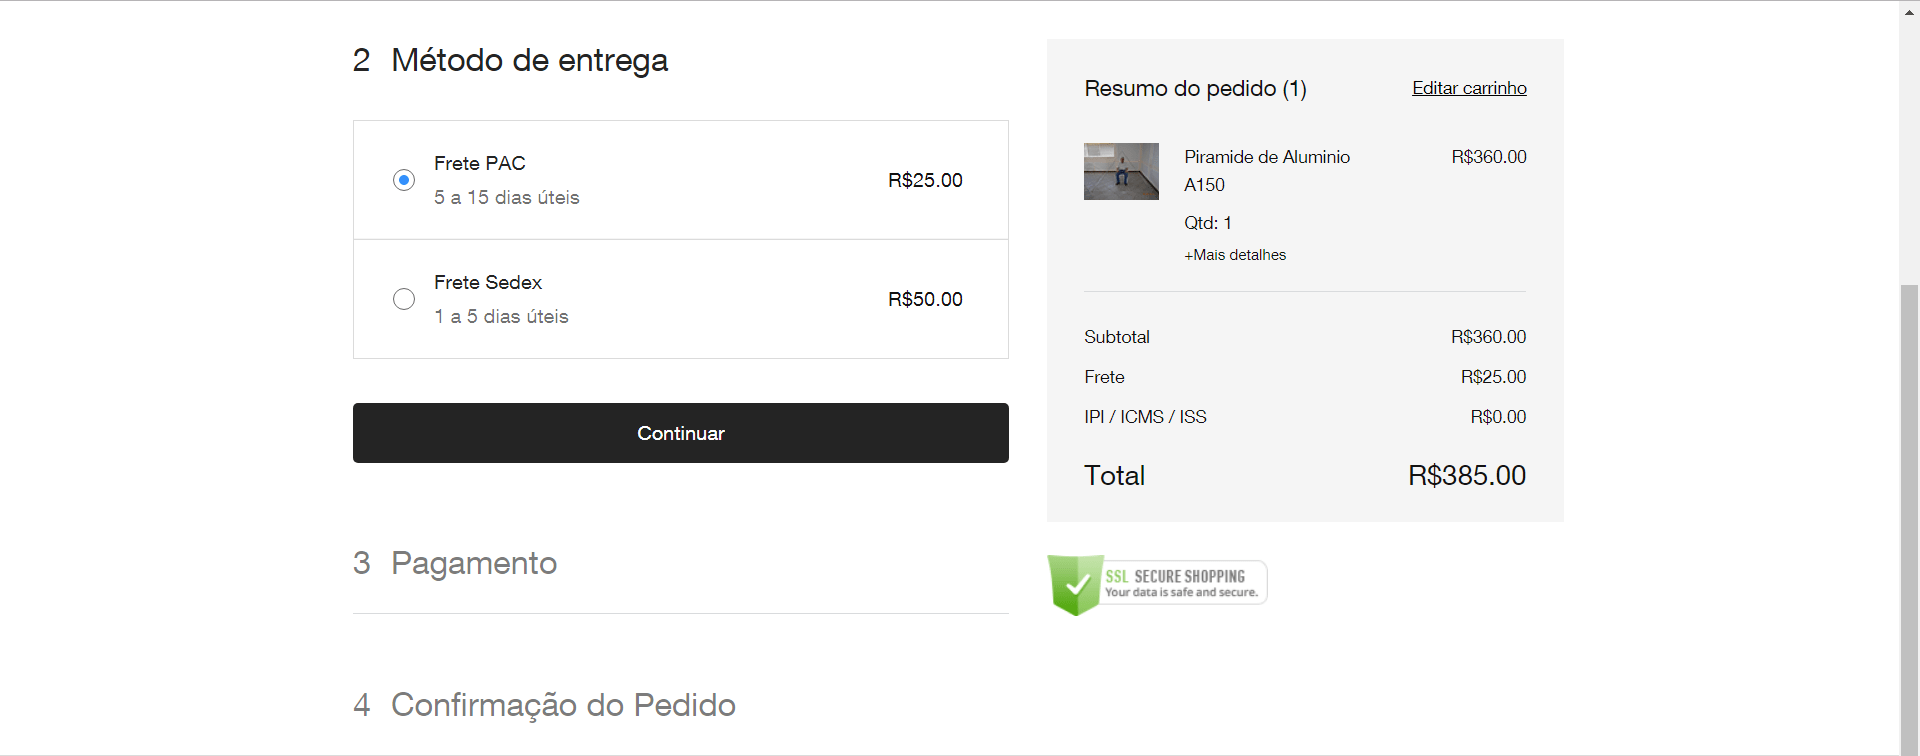Click the Frete Sedex option label
The image size is (1920, 756).
488,283
